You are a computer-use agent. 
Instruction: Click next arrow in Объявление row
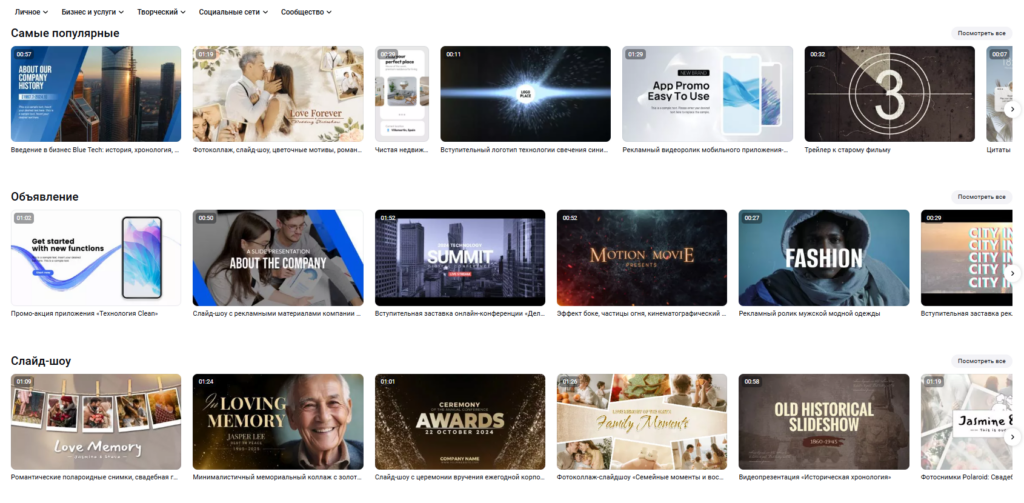pos(1012,273)
